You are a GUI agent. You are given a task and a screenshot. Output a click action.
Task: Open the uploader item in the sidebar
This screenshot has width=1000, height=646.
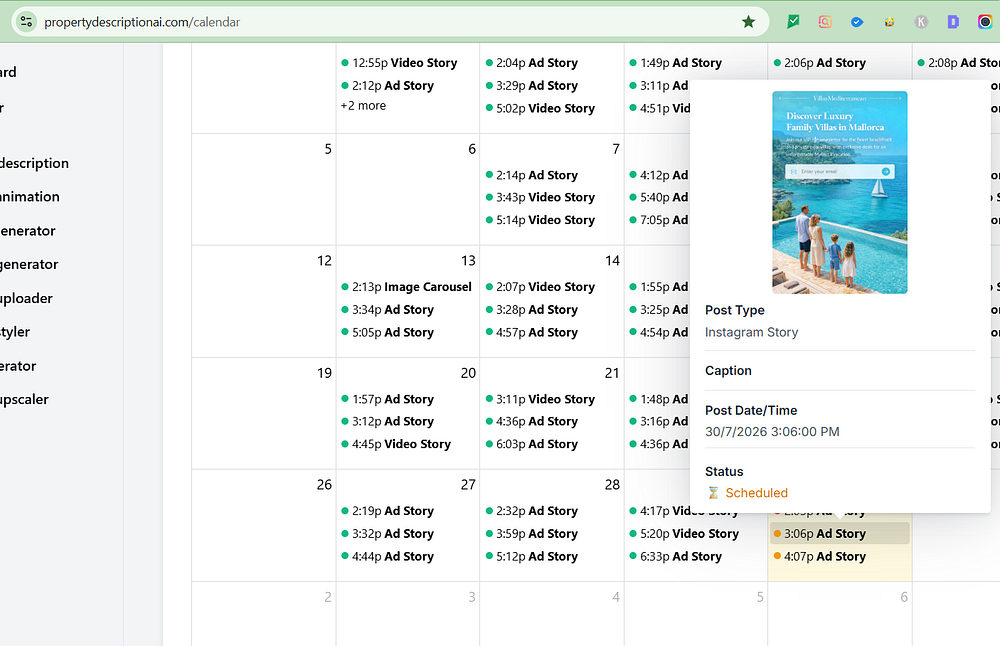(26, 298)
